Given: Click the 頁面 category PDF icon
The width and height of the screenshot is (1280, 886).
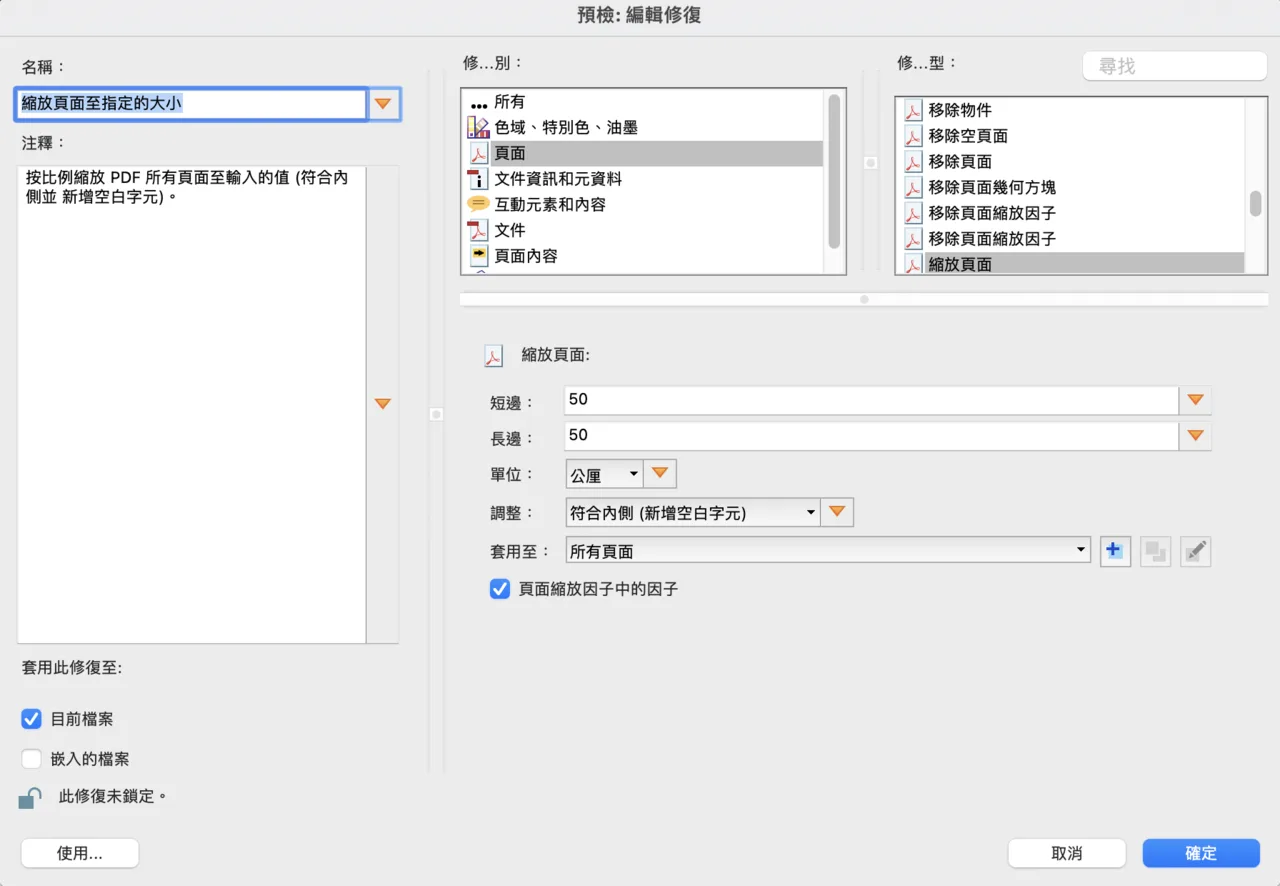Looking at the screenshot, I should (x=478, y=153).
